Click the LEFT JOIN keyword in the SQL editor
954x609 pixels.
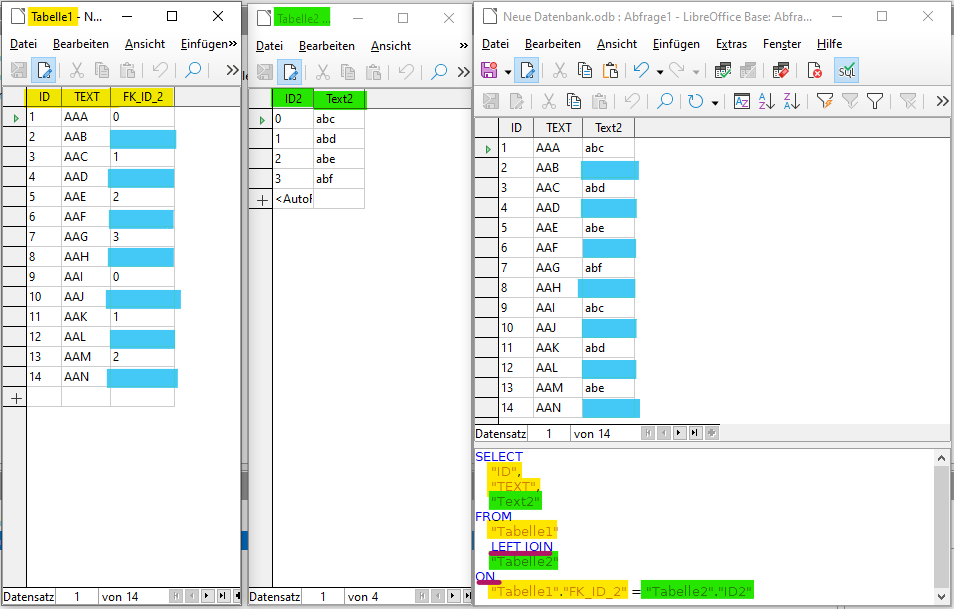[522, 546]
